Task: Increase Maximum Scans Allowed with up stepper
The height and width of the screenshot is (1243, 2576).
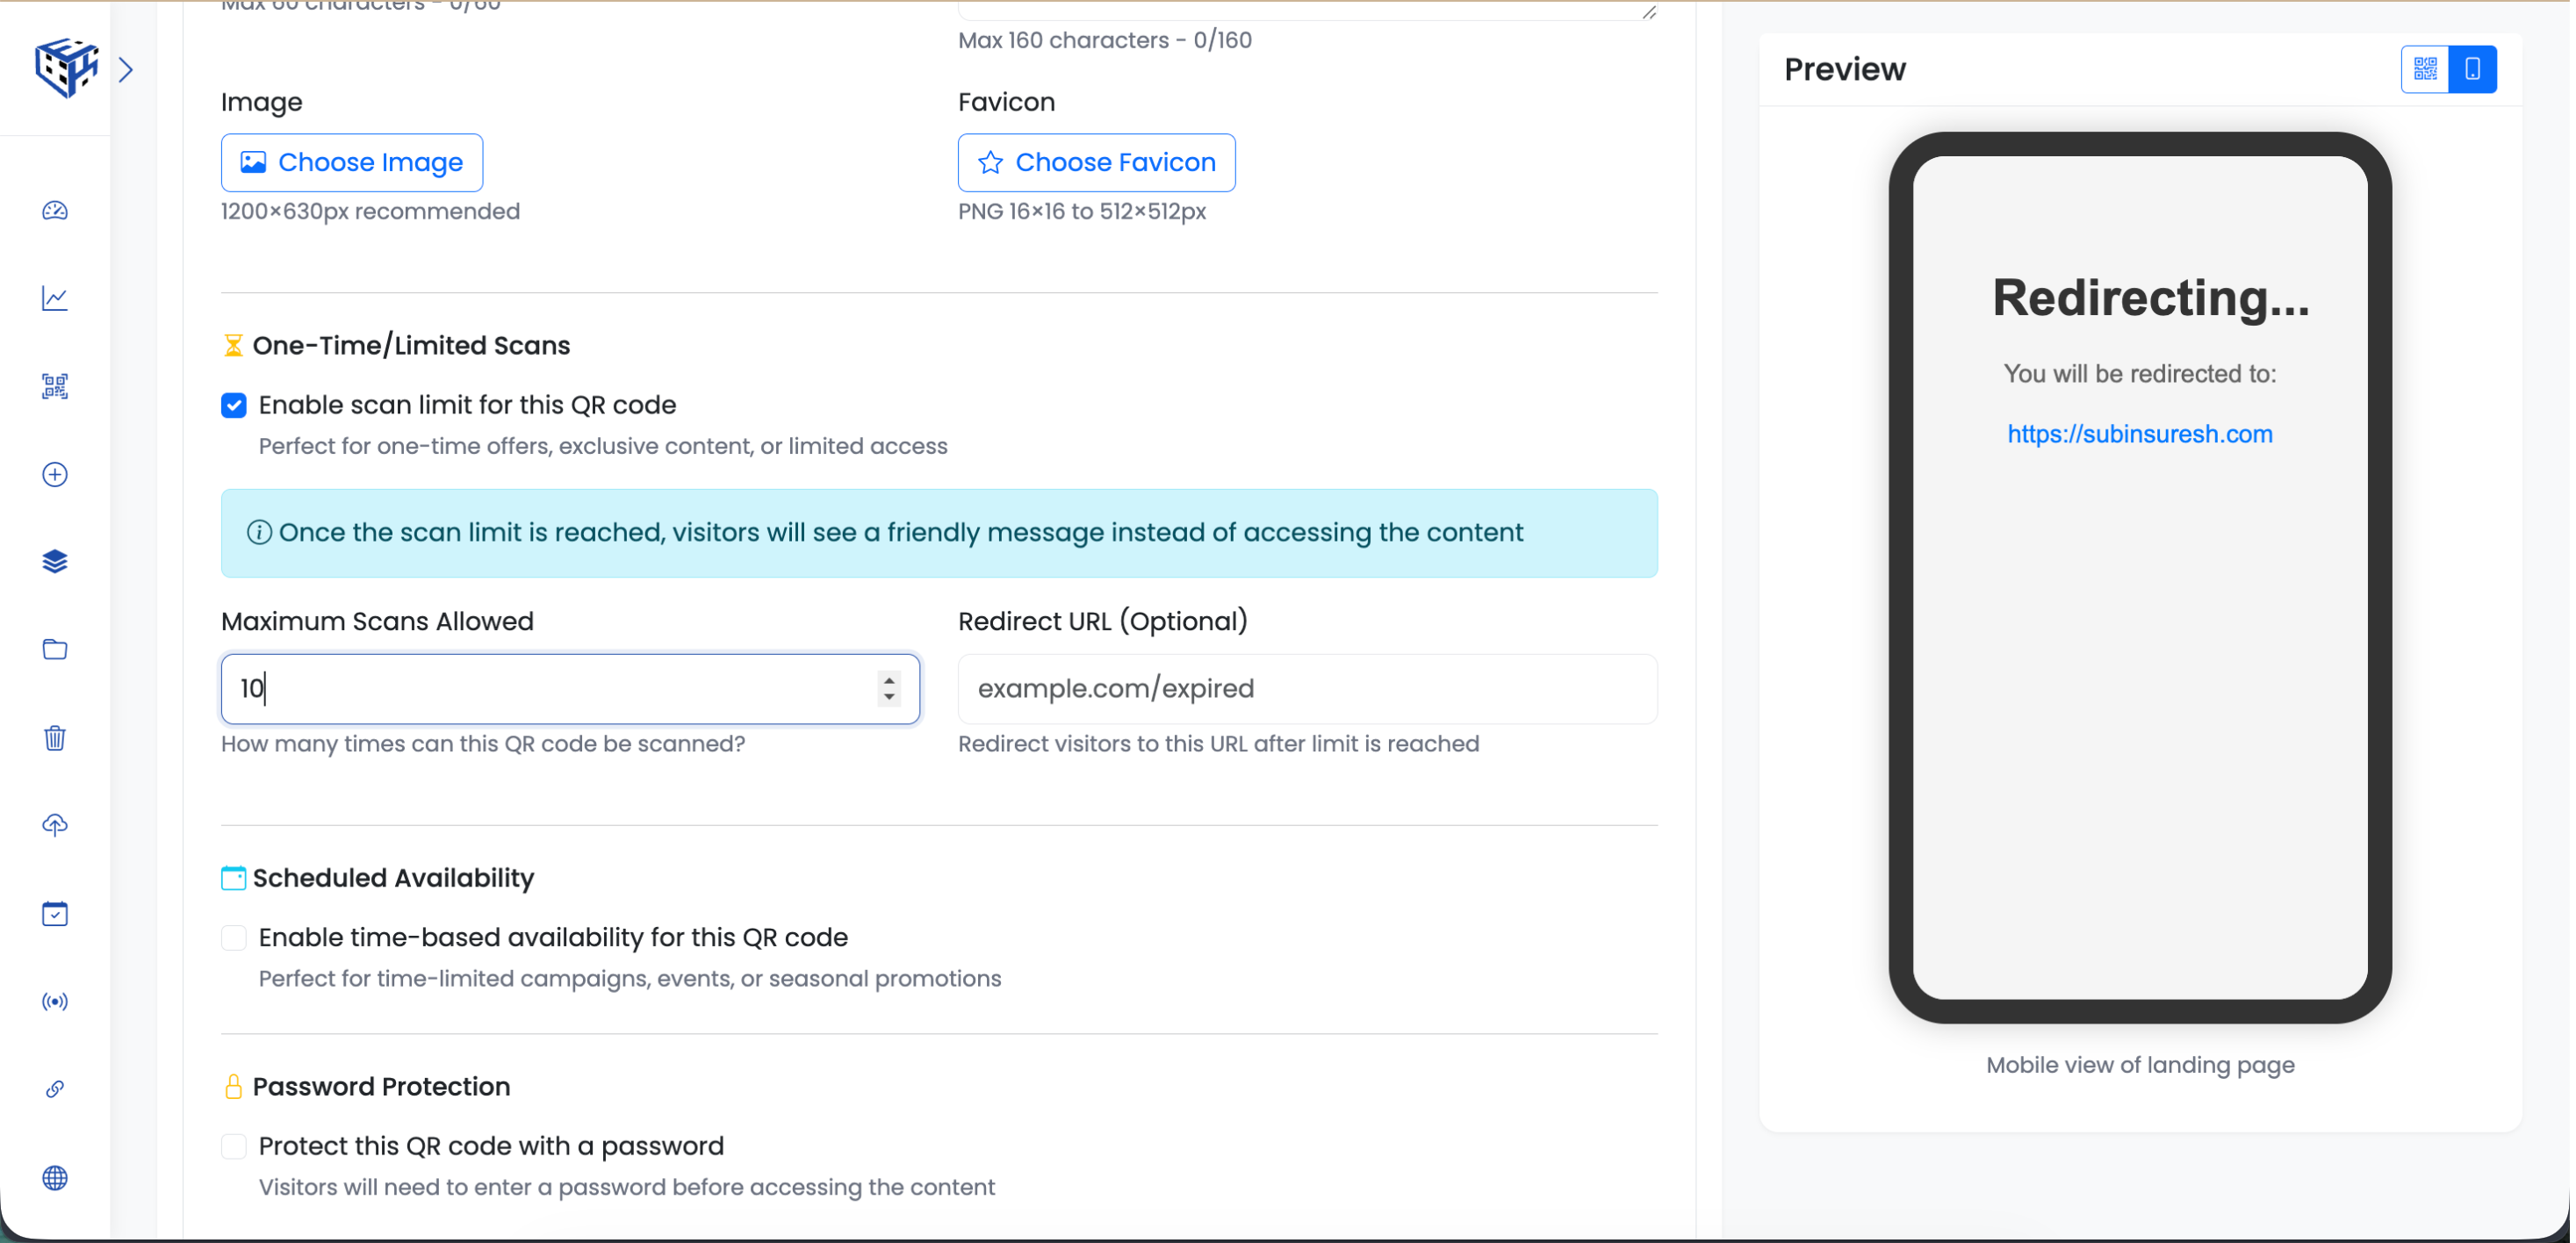Action: [889, 680]
